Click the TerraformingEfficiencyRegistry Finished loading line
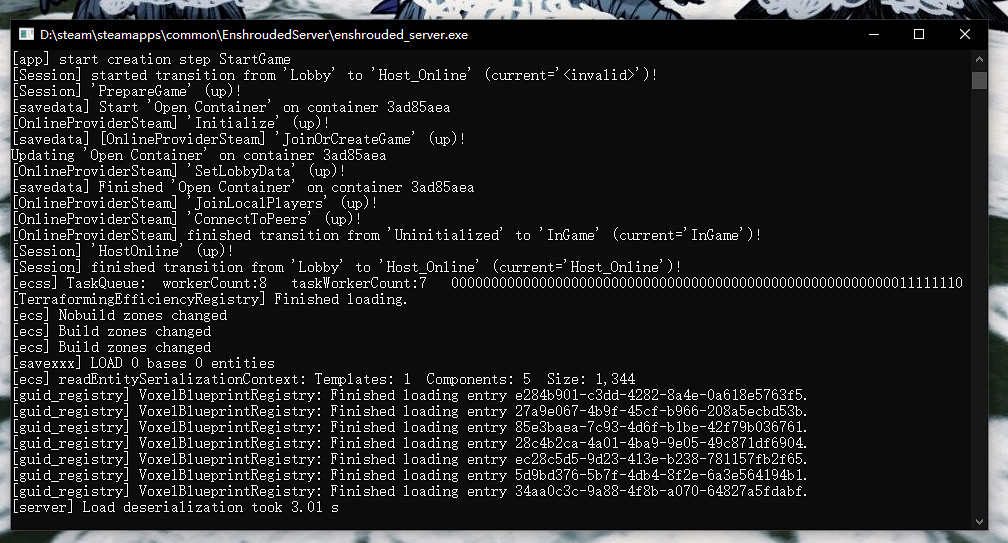The image size is (1008, 543). 209,299
